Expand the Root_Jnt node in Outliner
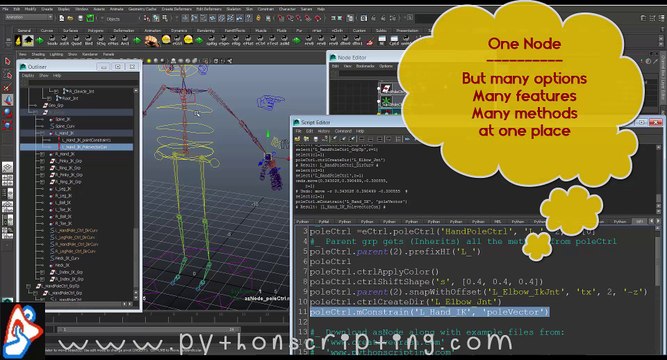Screen dimensions: 667x360 49,98
